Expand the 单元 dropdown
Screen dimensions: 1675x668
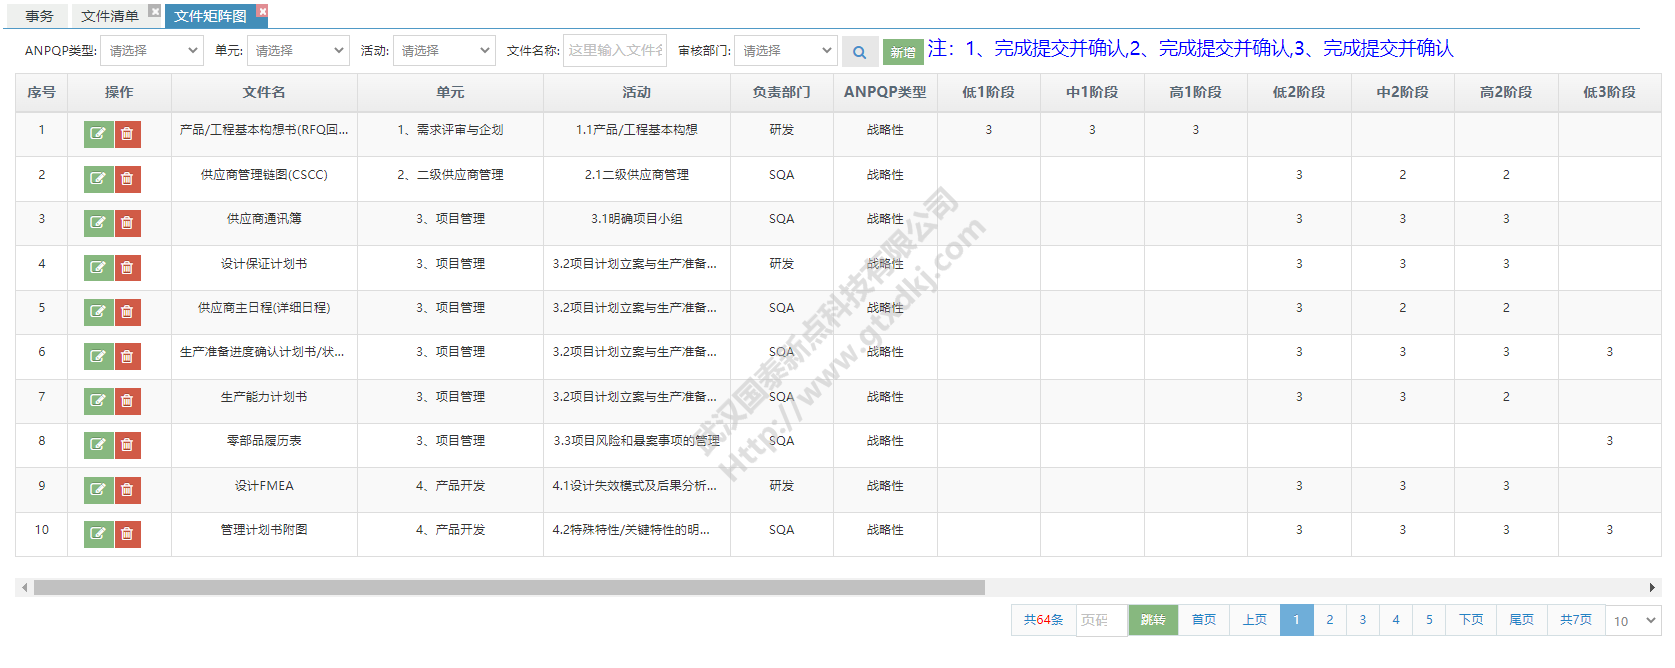[298, 50]
